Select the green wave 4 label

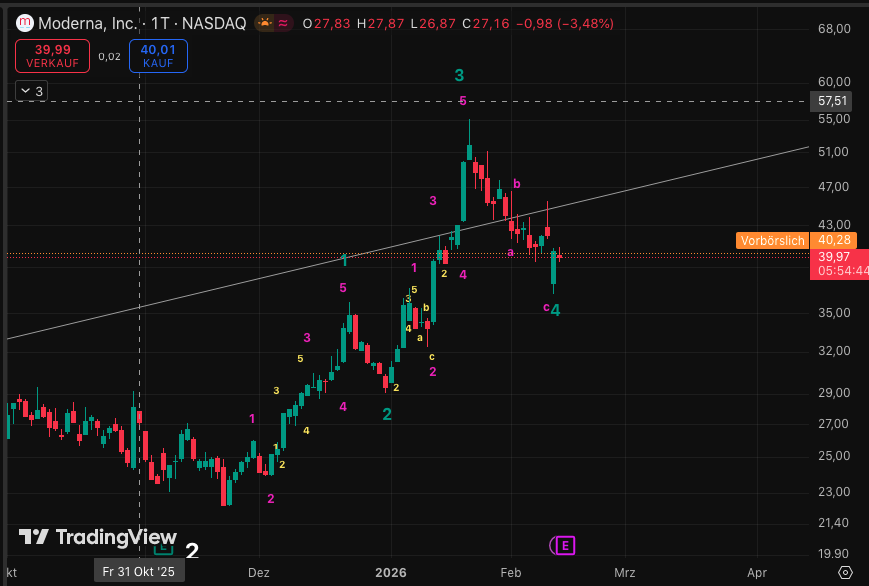(x=555, y=311)
